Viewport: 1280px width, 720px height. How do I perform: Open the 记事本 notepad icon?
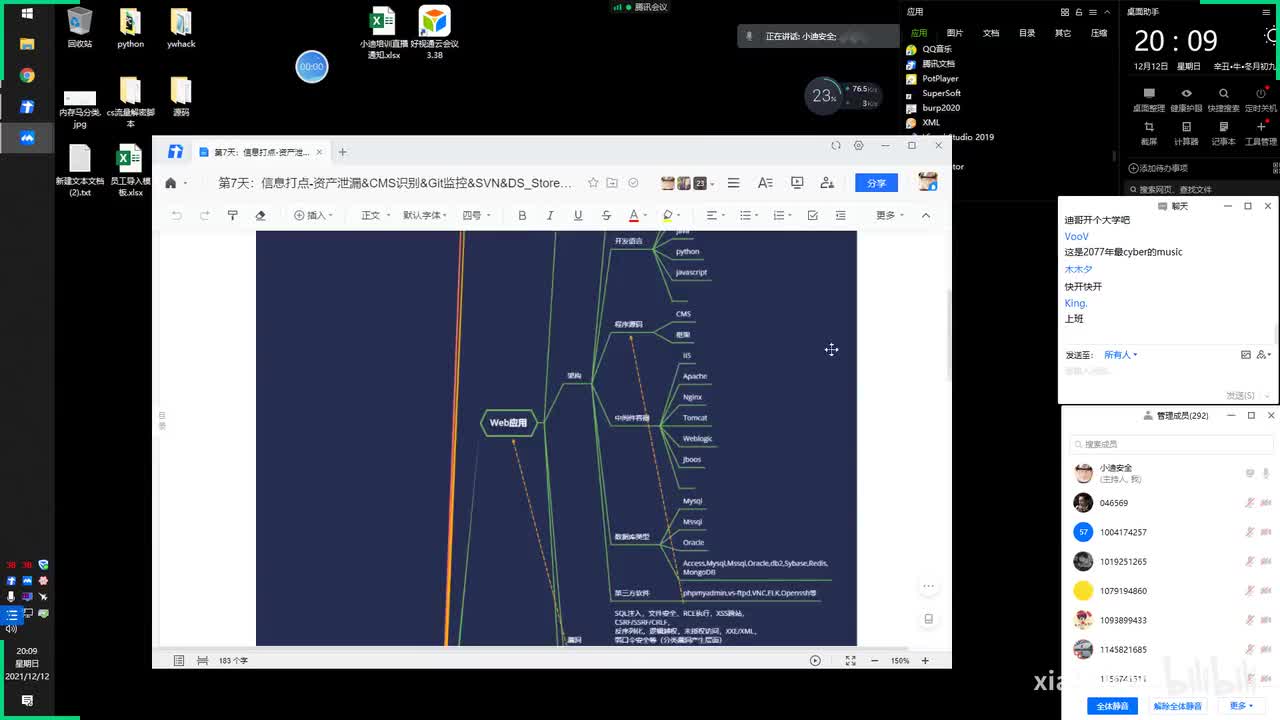tap(1223, 133)
